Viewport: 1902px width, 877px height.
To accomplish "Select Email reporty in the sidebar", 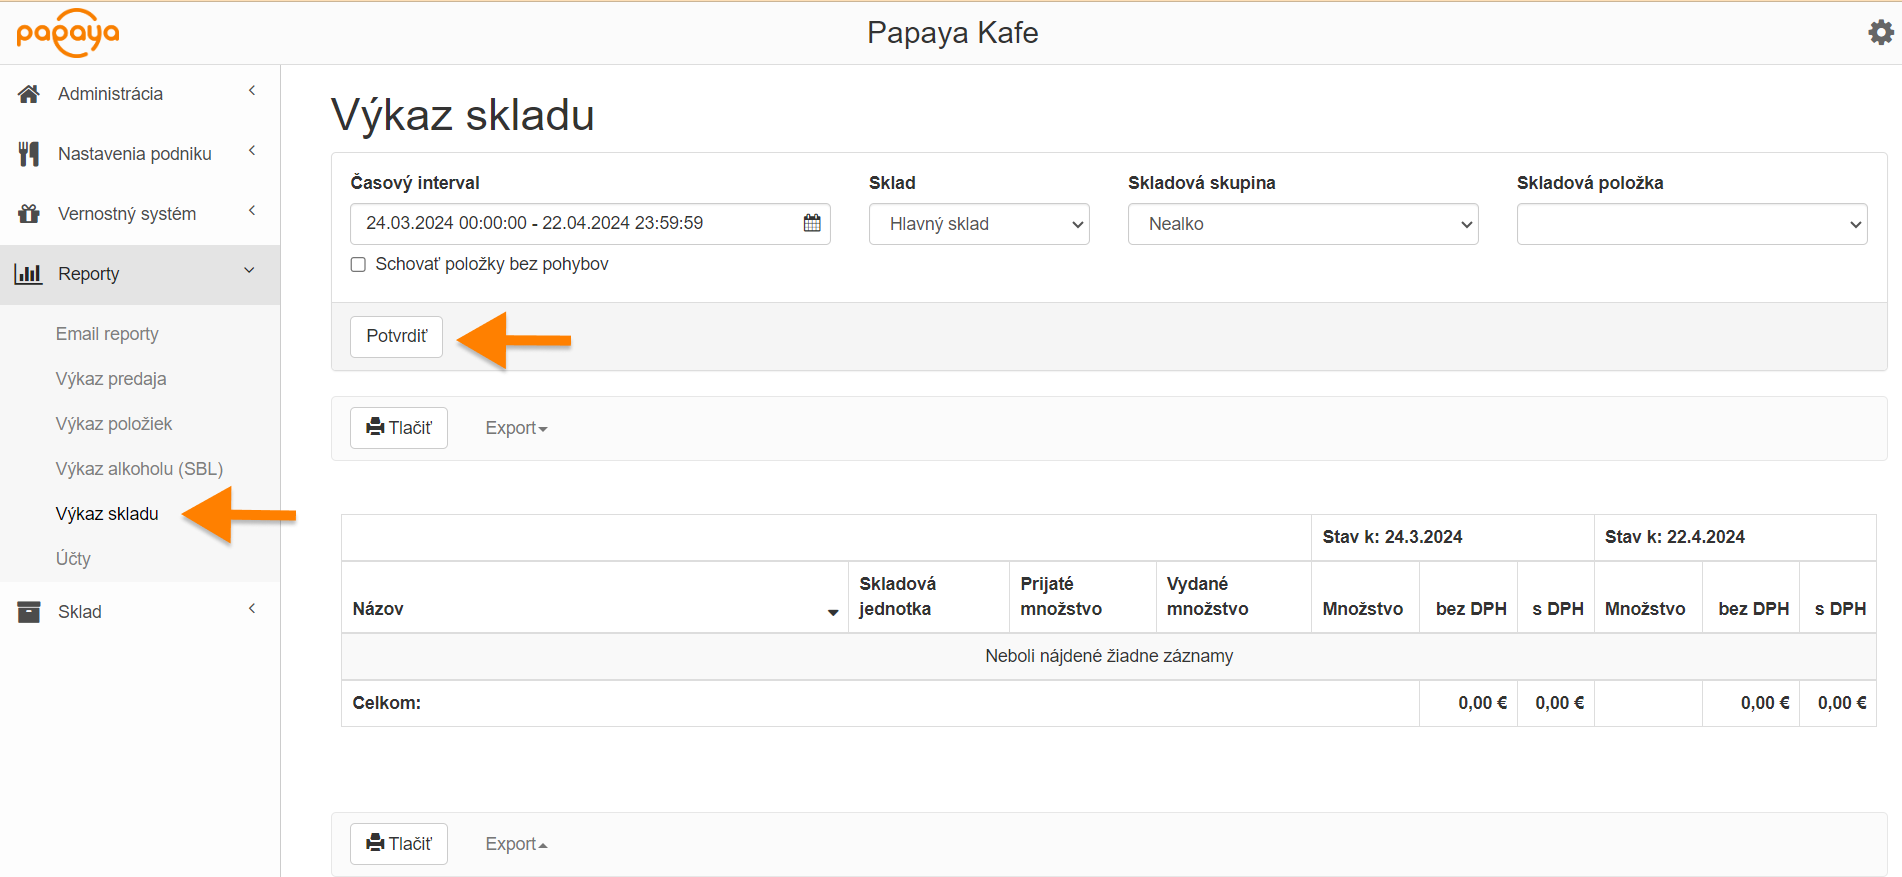I will pos(107,334).
